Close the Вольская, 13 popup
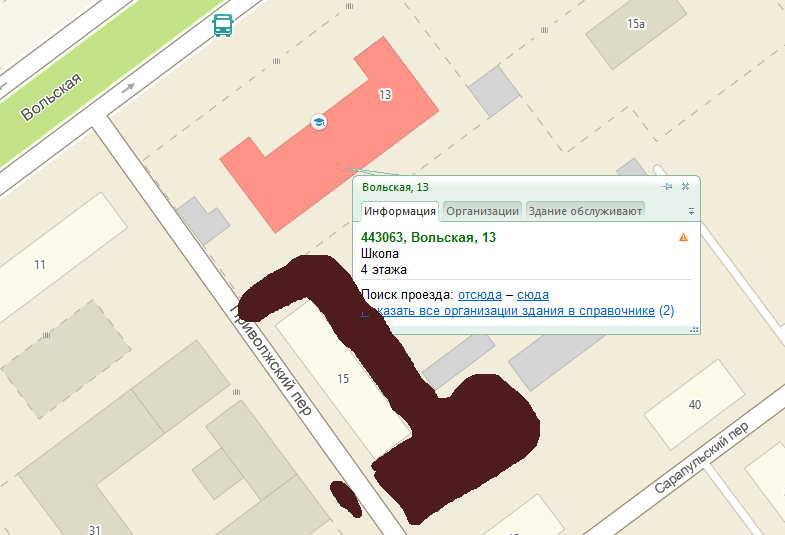The width and height of the screenshot is (785, 535). point(685,187)
